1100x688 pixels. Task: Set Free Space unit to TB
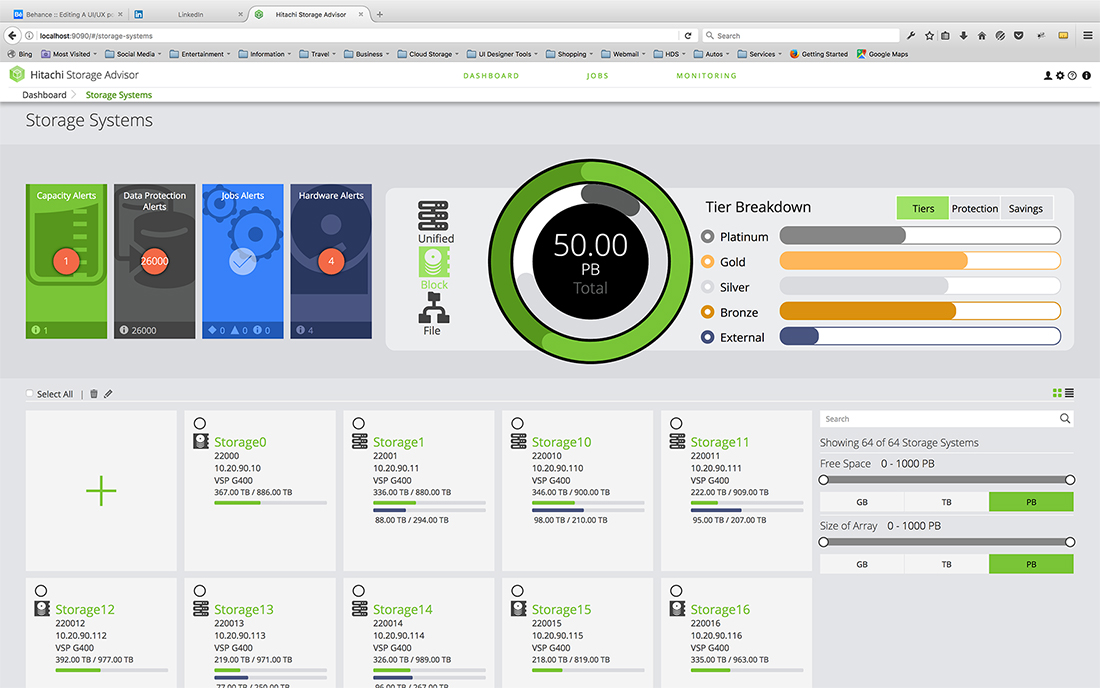(946, 502)
